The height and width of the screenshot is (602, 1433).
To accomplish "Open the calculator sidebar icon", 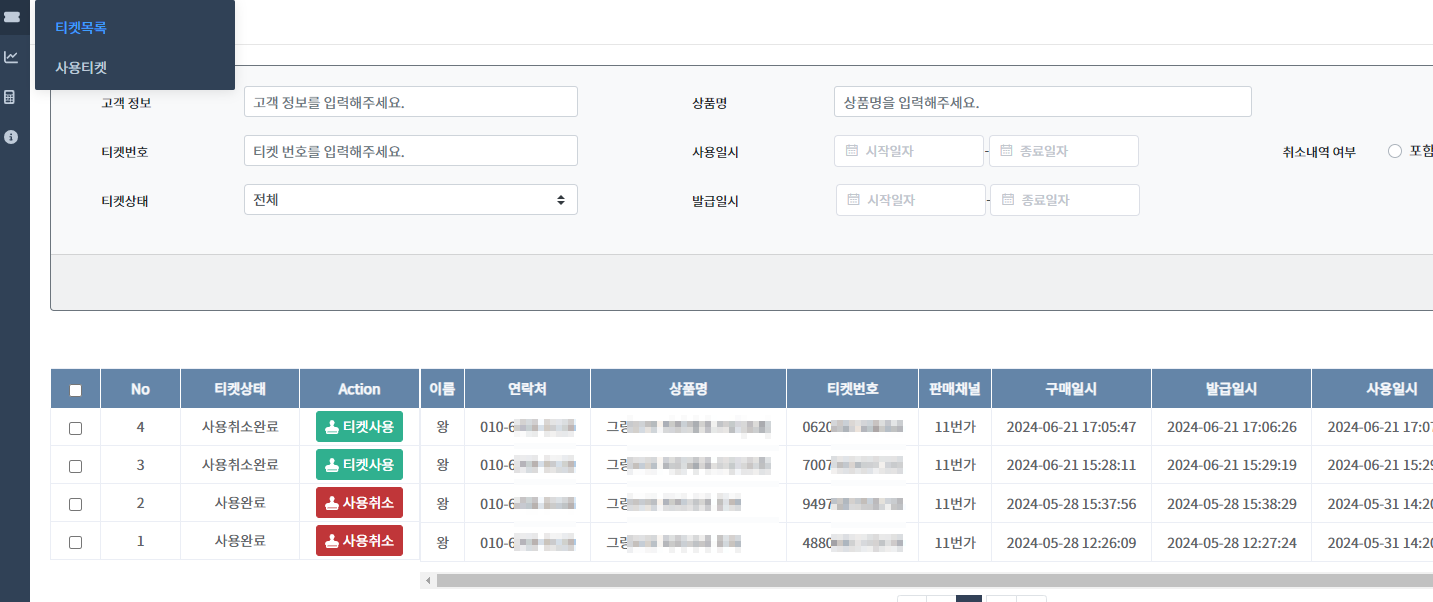I will click(11, 97).
